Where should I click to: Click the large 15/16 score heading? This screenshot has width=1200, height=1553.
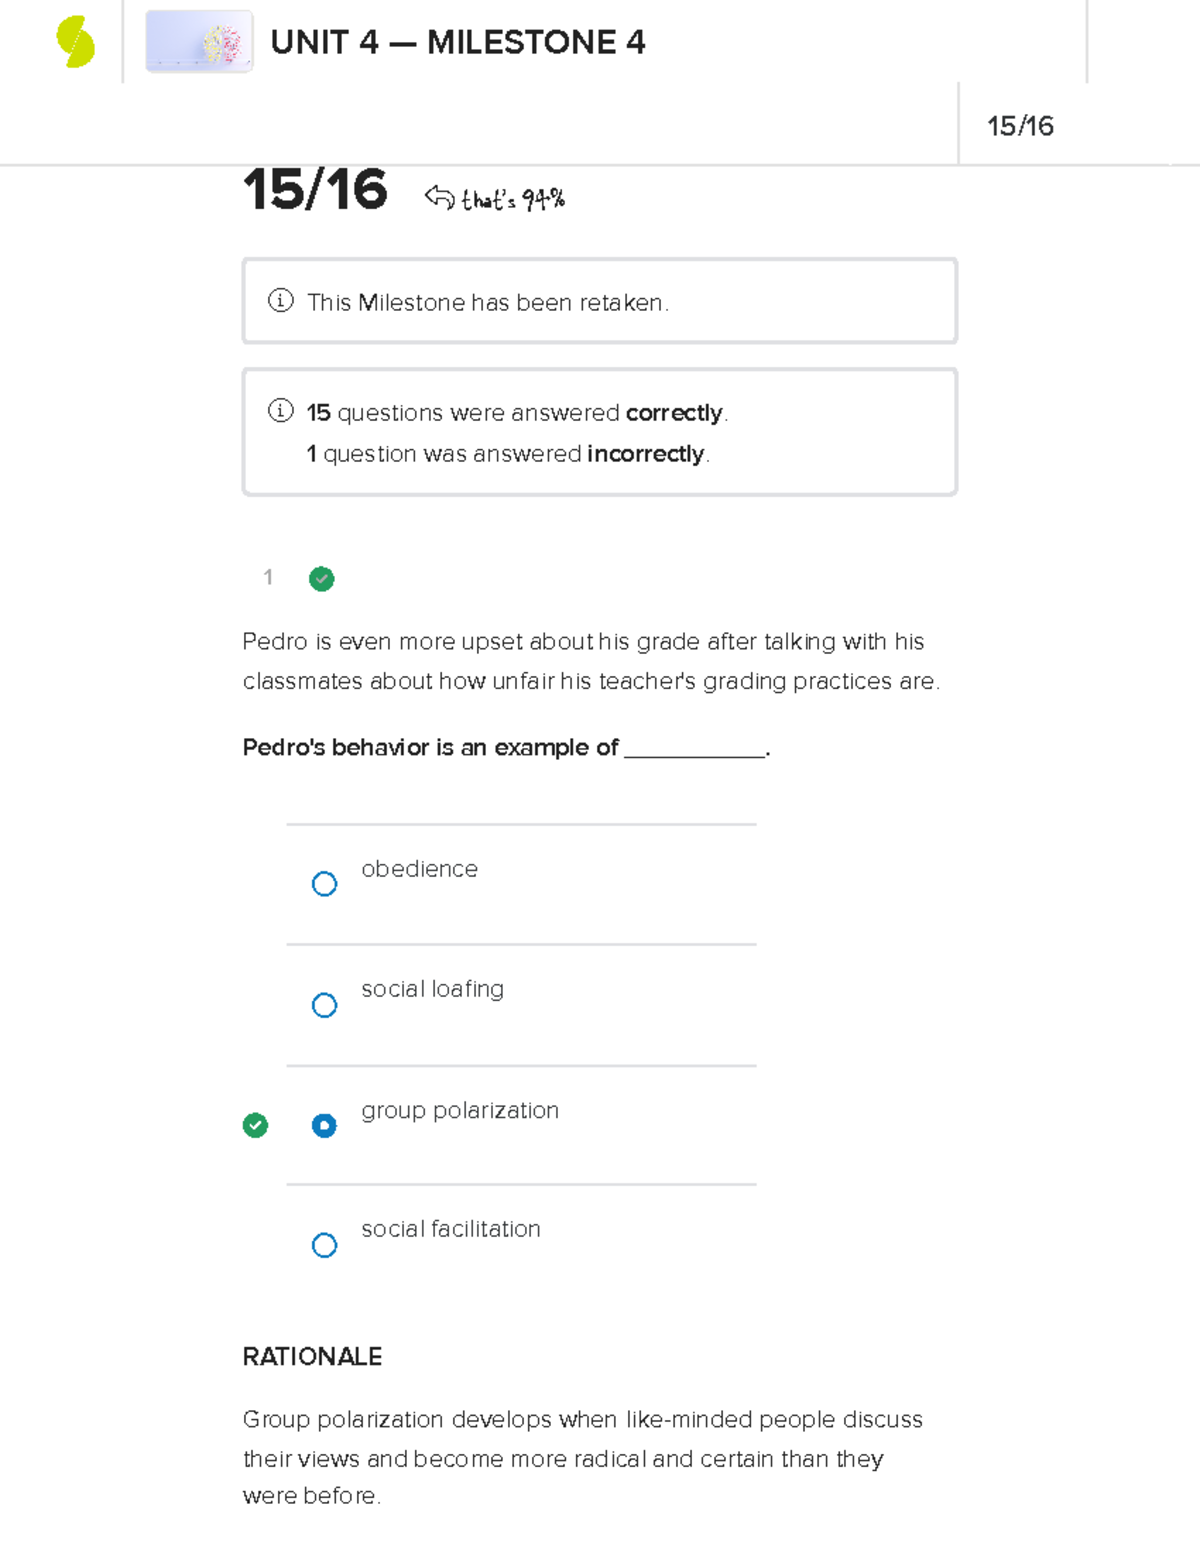click(315, 190)
